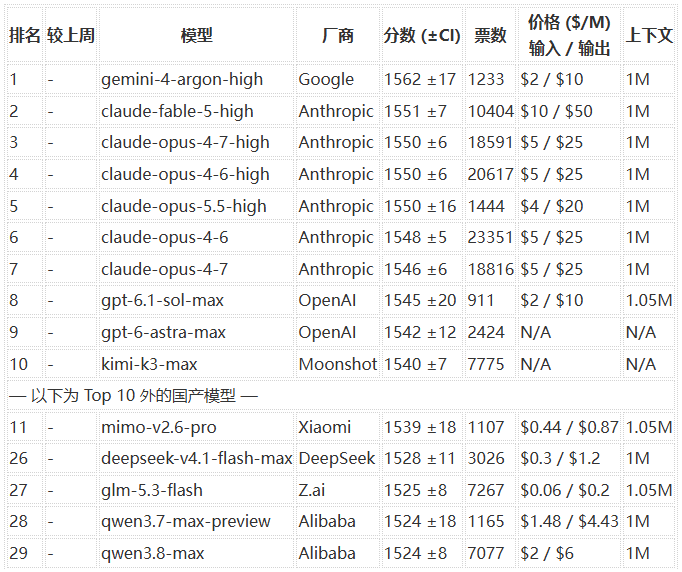The width and height of the screenshot is (682, 572).
Task: Click the 分数 (±CI) column header
Action: pyautogui.click(x=421, y=35)
